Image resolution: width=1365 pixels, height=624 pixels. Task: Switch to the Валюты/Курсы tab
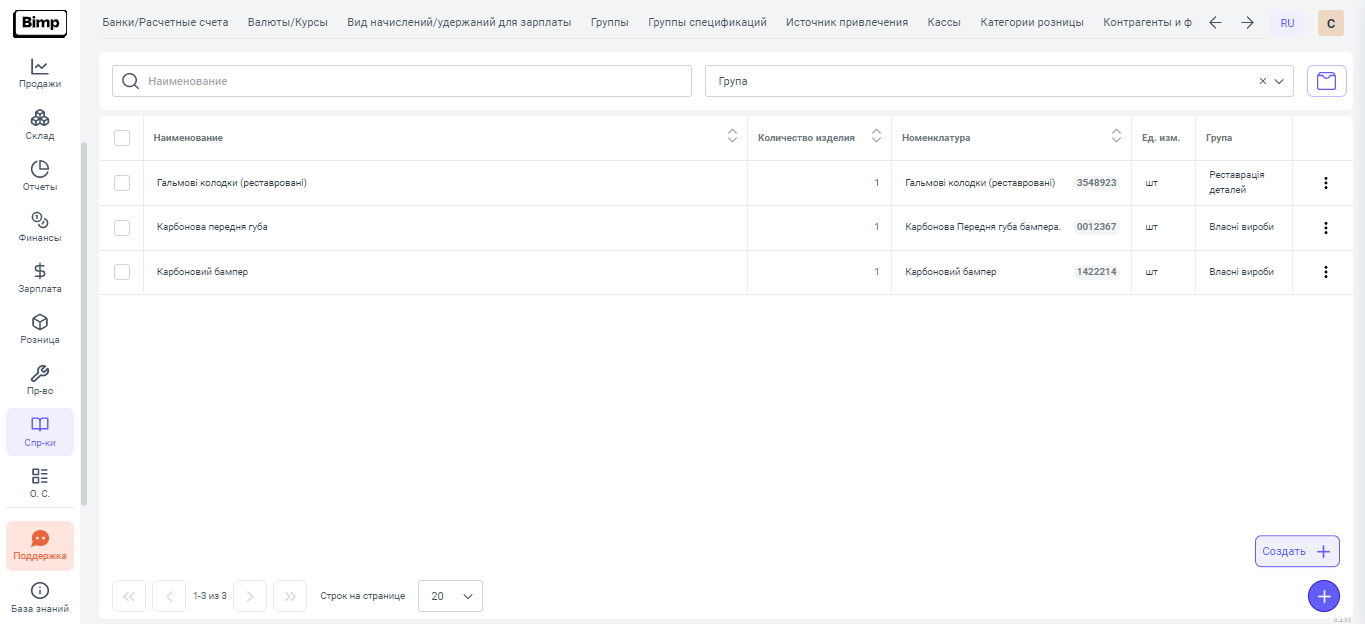288,22
